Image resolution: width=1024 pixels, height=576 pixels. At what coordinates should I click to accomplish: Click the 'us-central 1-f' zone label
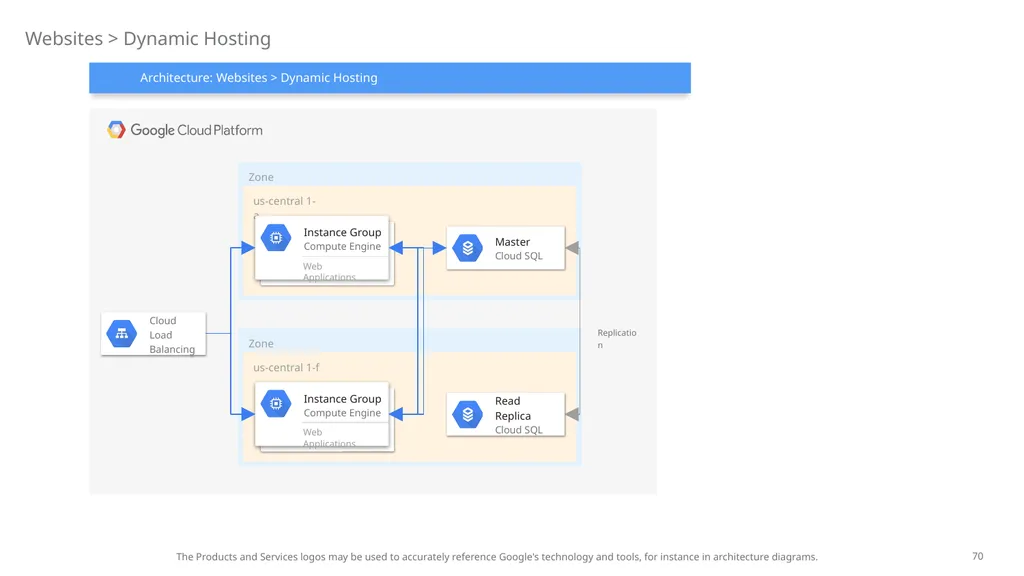(286, 368)
